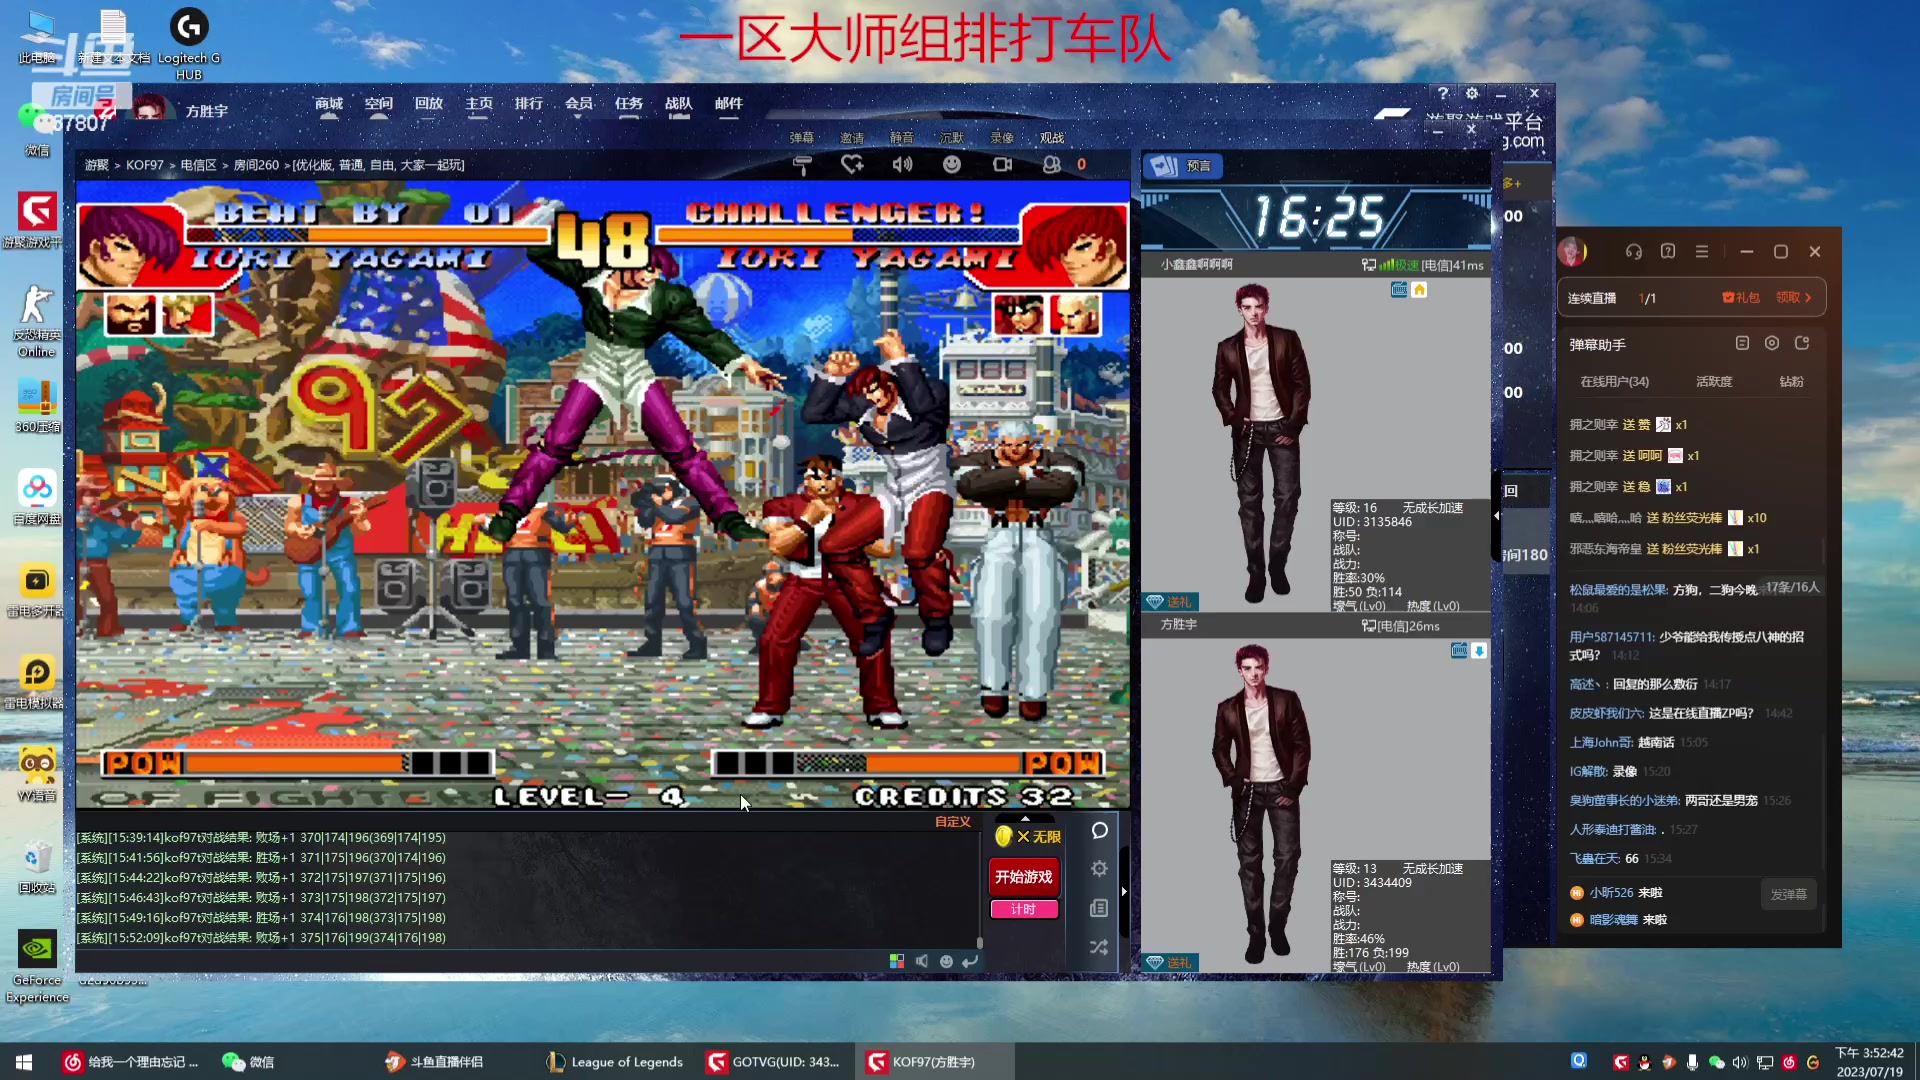Send chat with the return arrow icon
1920x1080 pixels.
(x=970, y=961)
